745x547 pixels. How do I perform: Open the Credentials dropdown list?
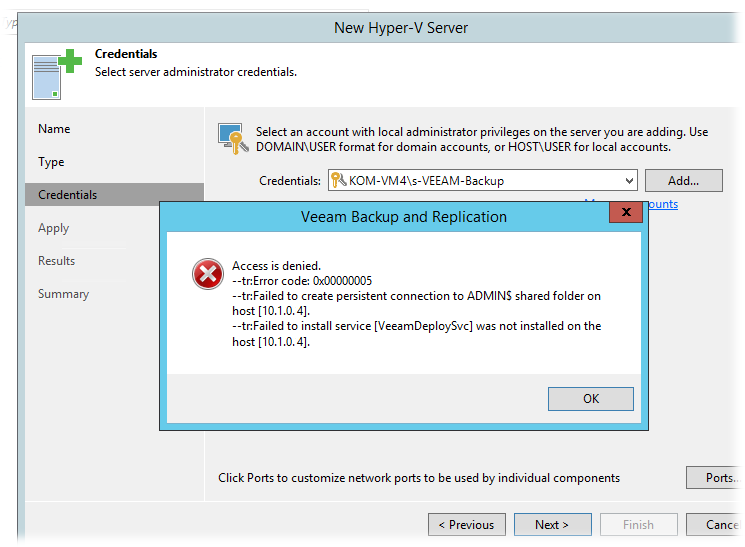coord(629,181)
